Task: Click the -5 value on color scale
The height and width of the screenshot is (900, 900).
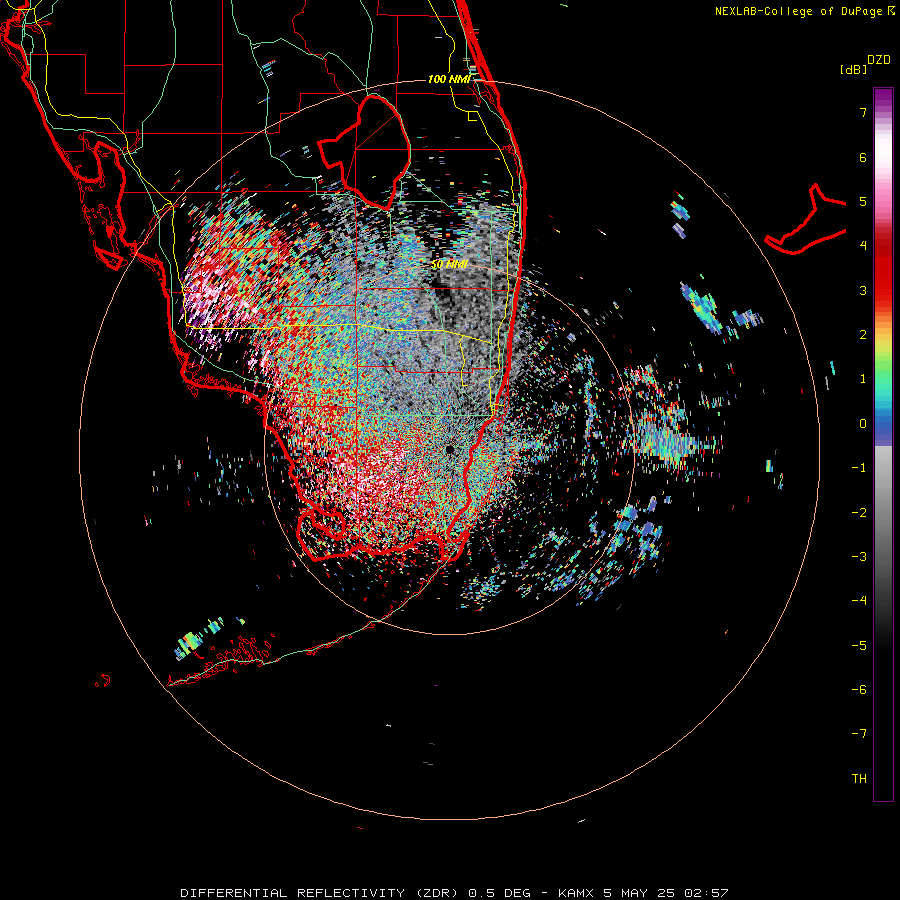Action: tap(859, 645)
